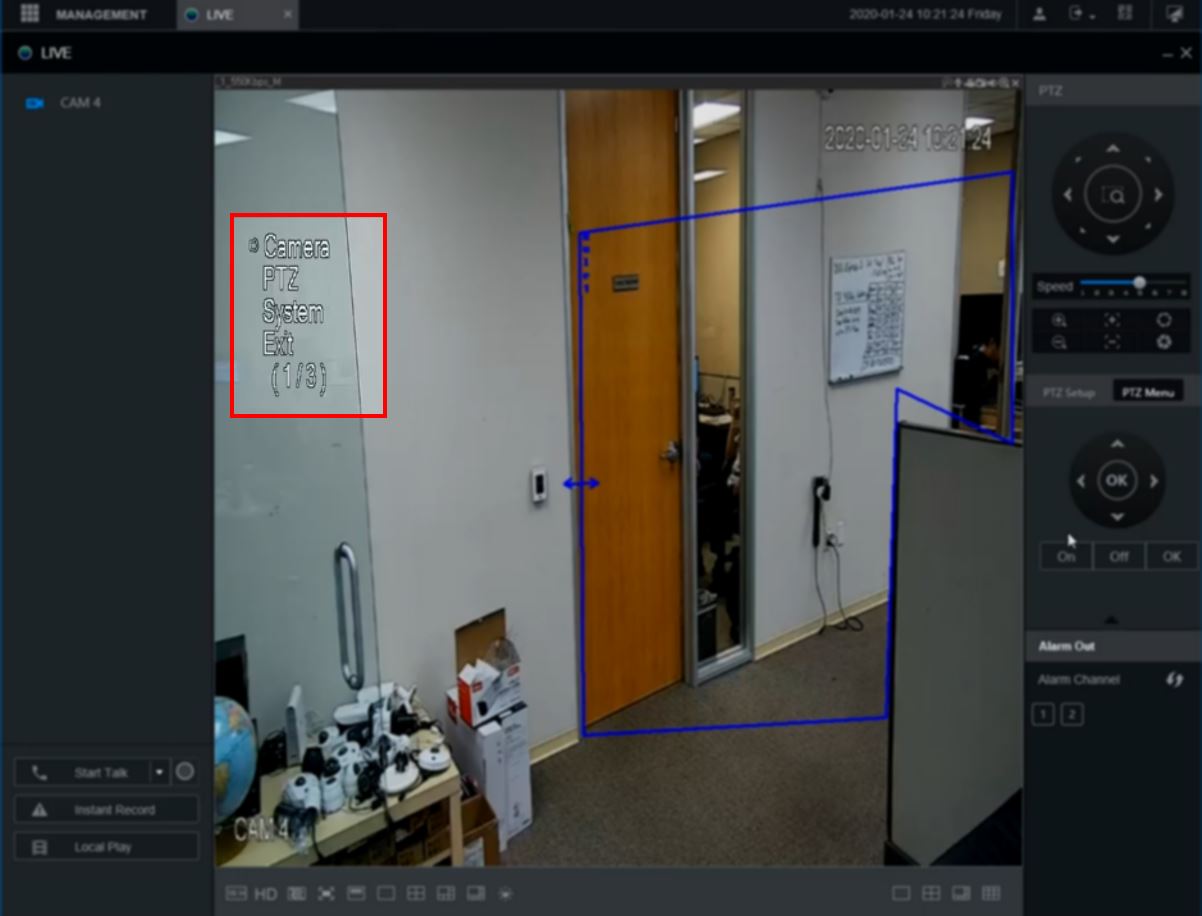The height and width of the screenshot is (916, 1202).
Task: Toggle alarm output channel 2
Action: point(1072,714)
